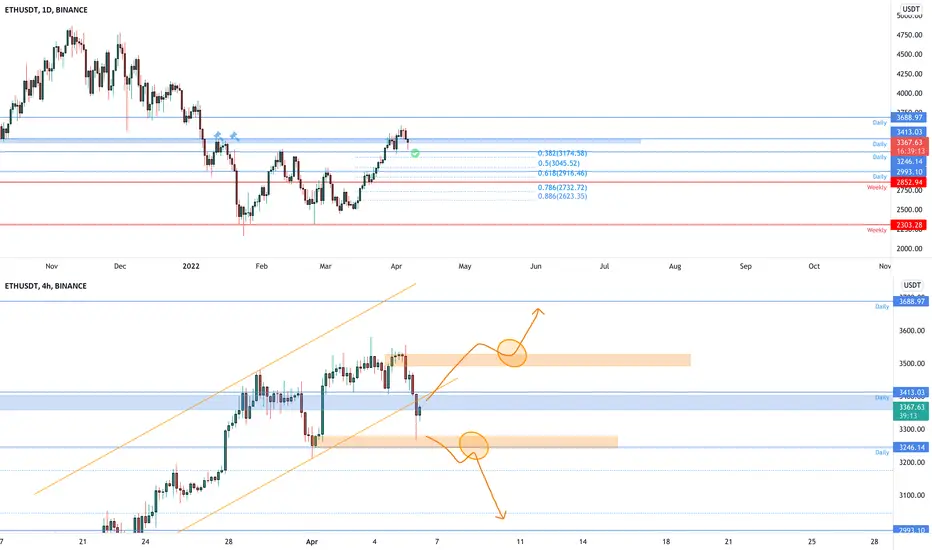Click the 3500.00 price axis value
This screenshot has height=550, width=932.
912,363
